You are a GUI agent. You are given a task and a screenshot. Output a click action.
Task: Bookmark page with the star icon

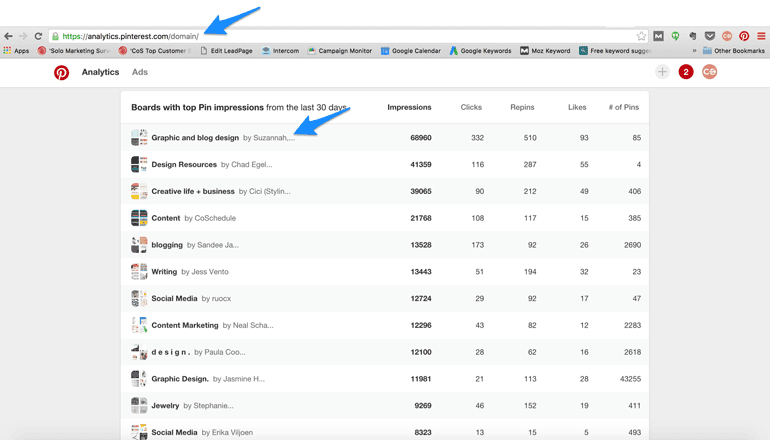click(x=641, y=36)
